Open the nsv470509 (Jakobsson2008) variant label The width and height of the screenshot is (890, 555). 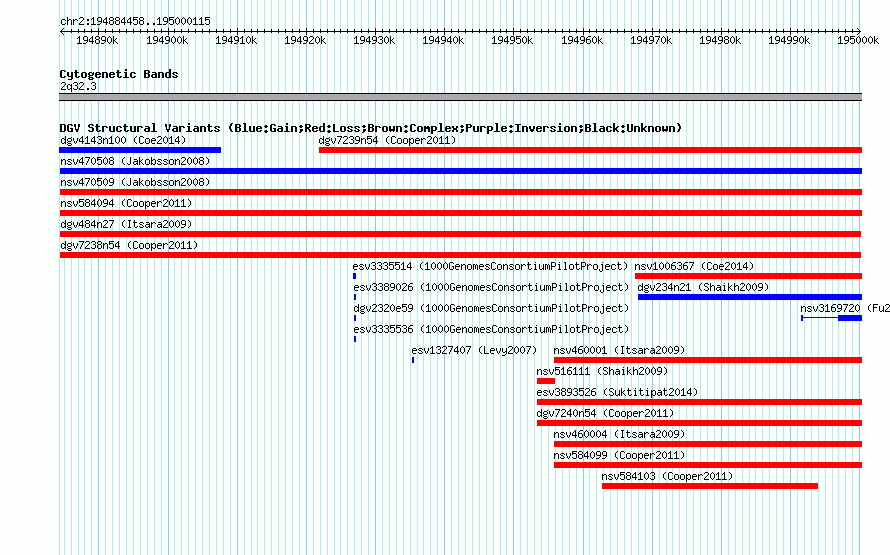tap(135, 182)
